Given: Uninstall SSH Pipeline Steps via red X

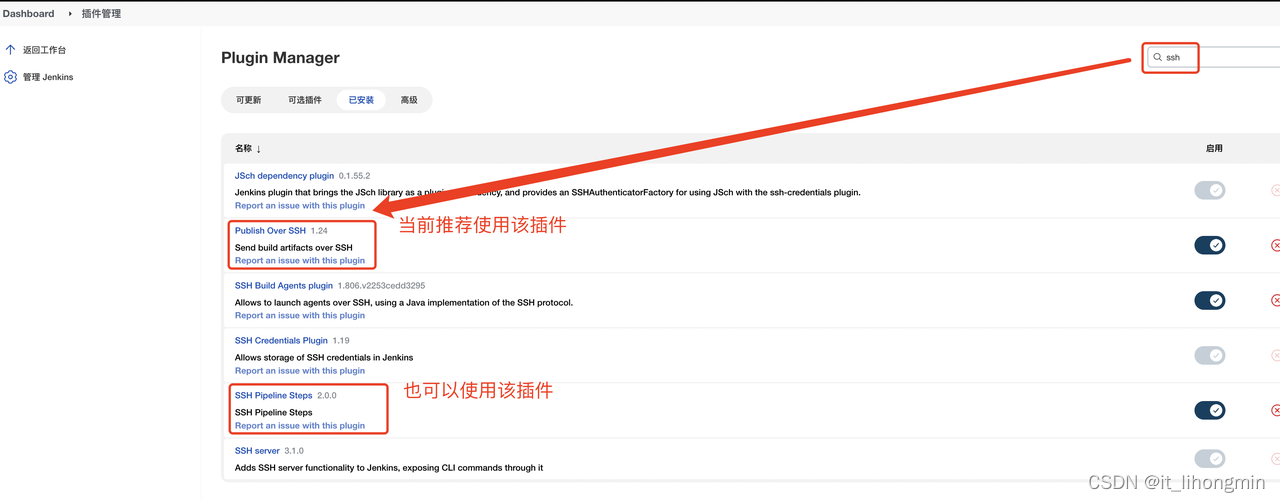Looking at the screenshot, I should 1275,410.
